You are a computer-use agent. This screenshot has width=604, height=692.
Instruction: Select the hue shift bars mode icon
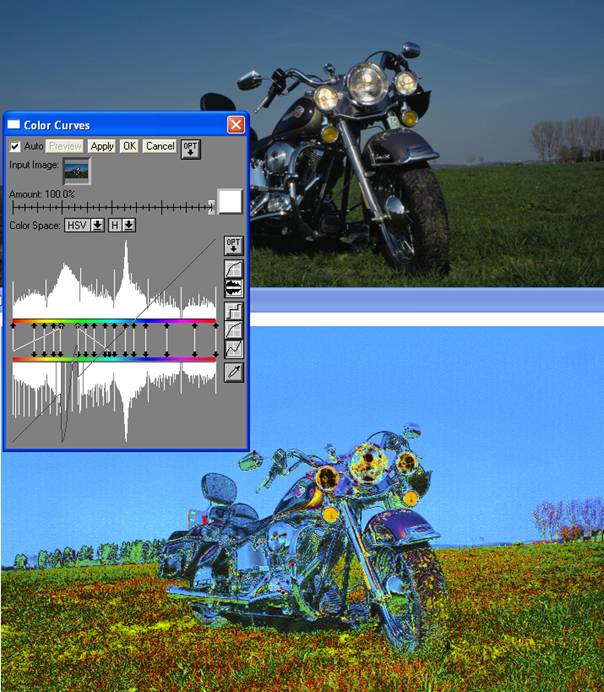click(234, 288)
